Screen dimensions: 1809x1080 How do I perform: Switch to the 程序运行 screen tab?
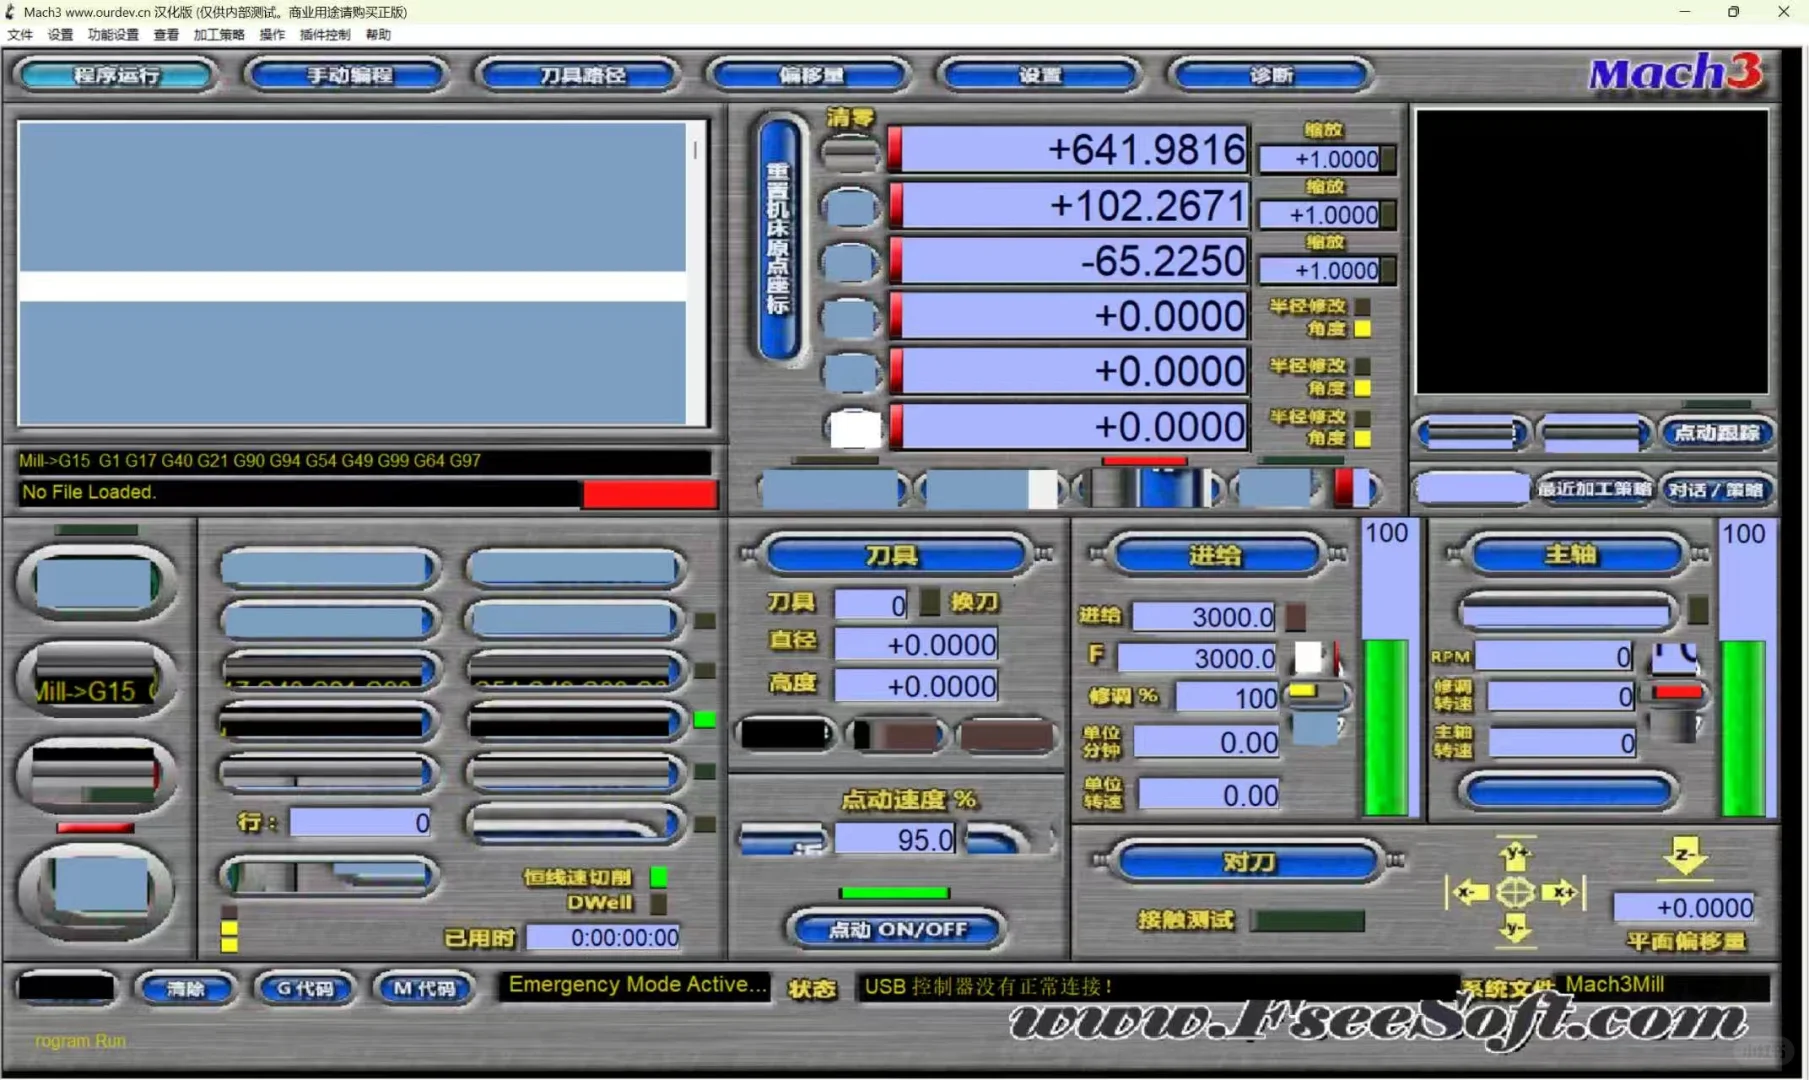click(117, 75)
